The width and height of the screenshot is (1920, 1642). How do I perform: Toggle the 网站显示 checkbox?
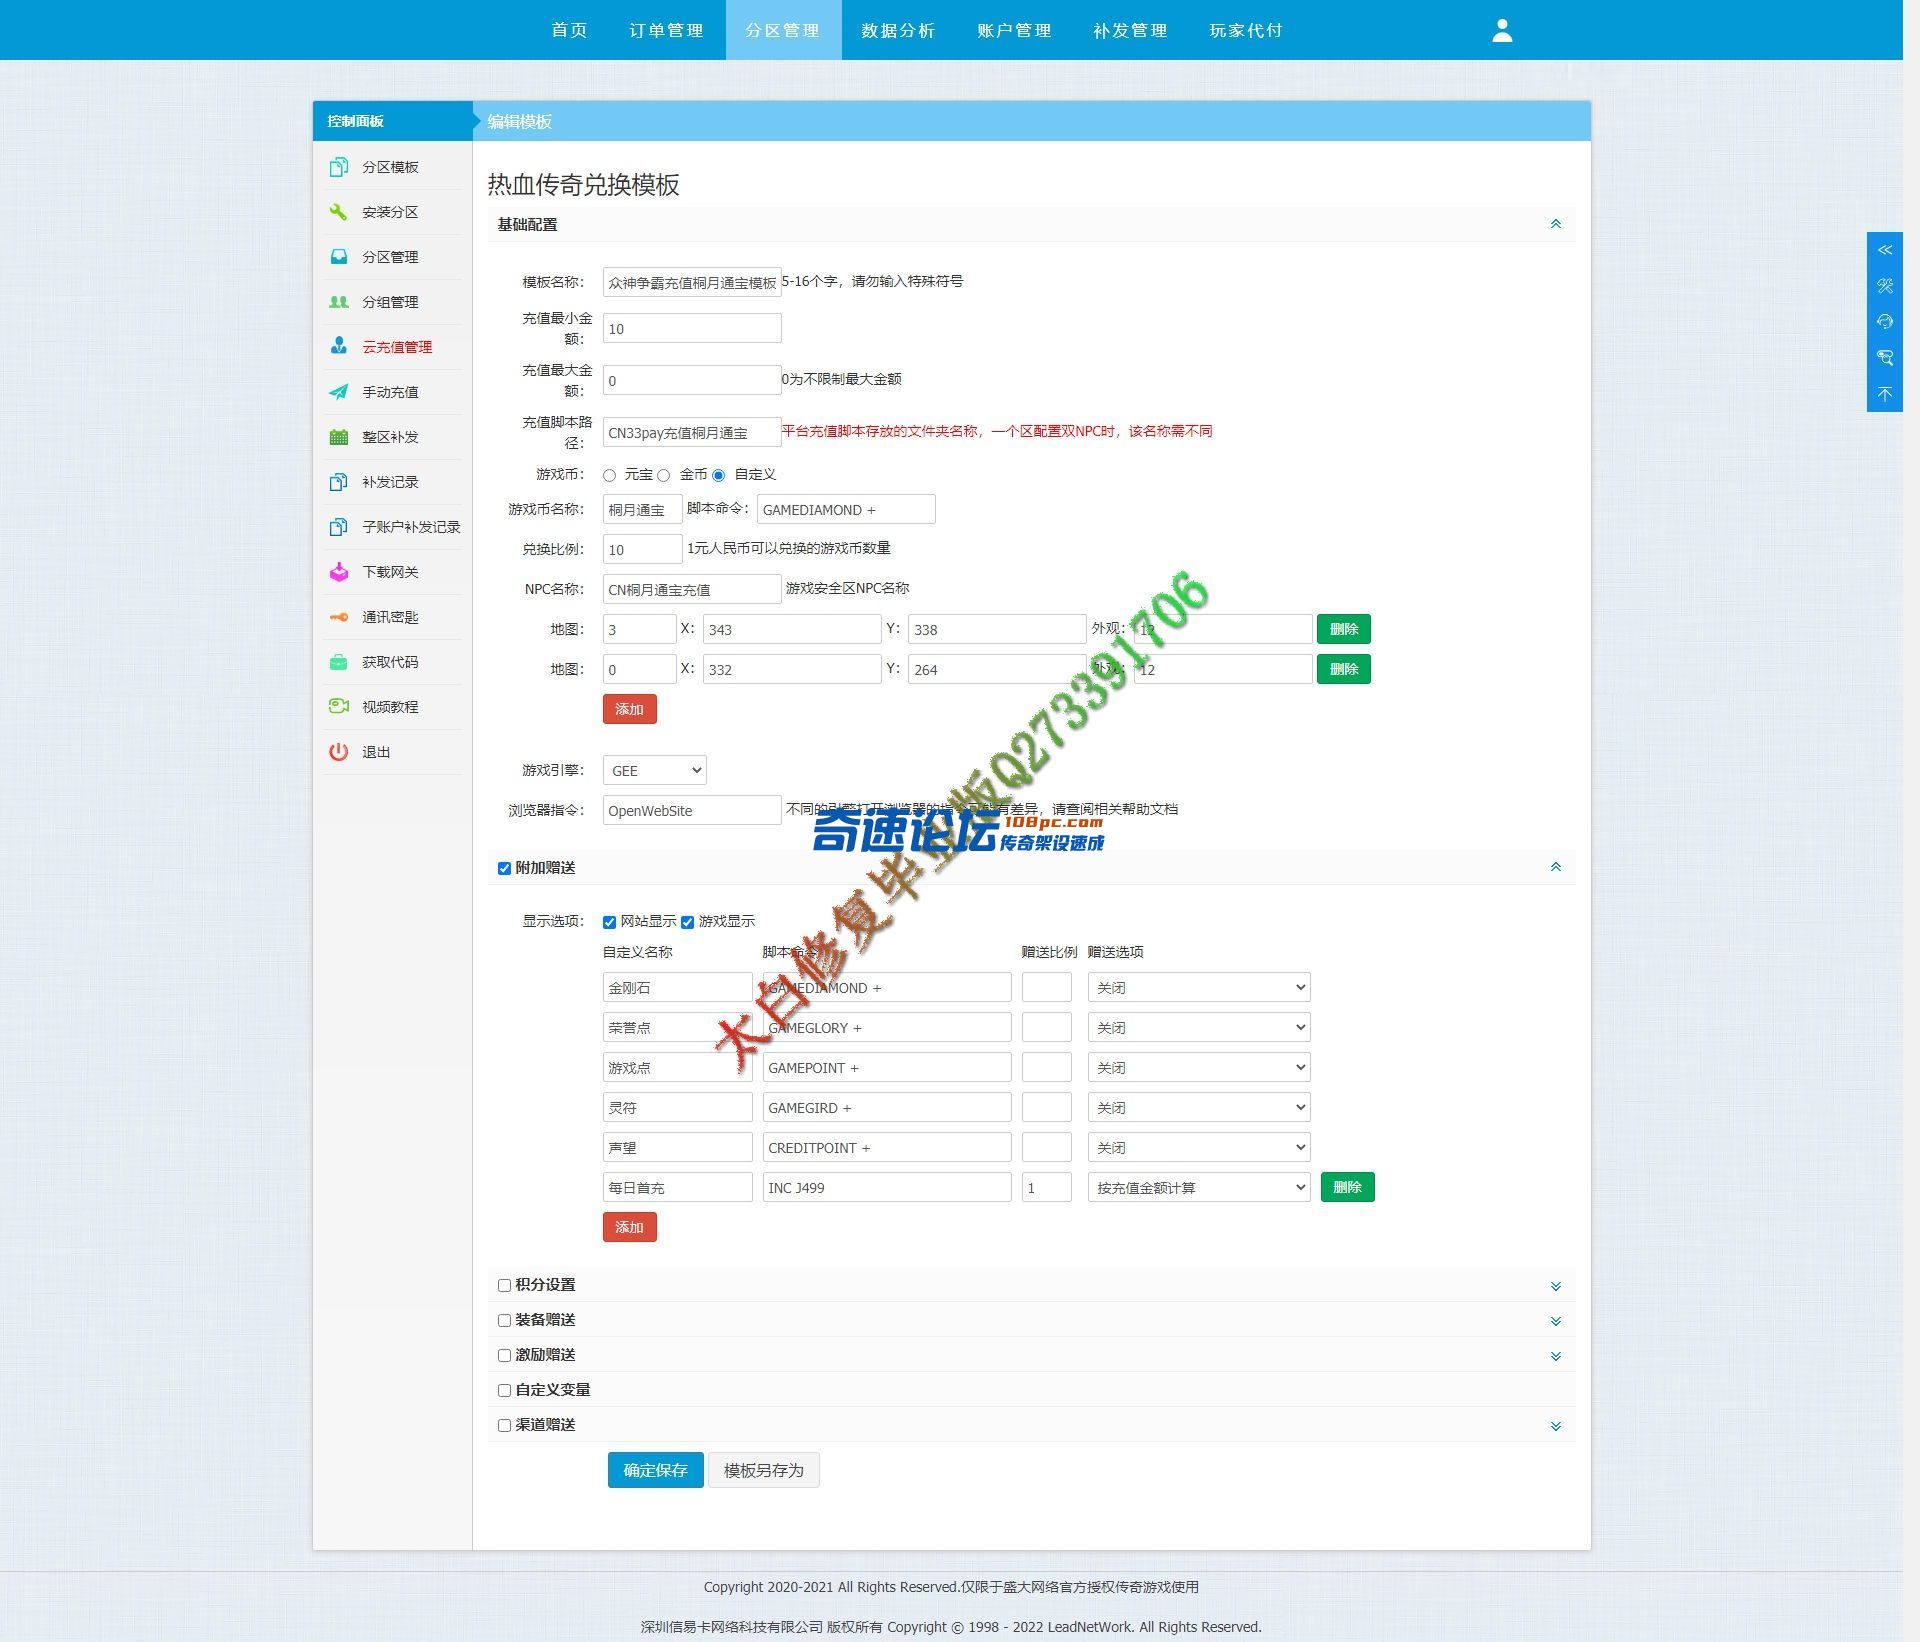click(609, 922)
